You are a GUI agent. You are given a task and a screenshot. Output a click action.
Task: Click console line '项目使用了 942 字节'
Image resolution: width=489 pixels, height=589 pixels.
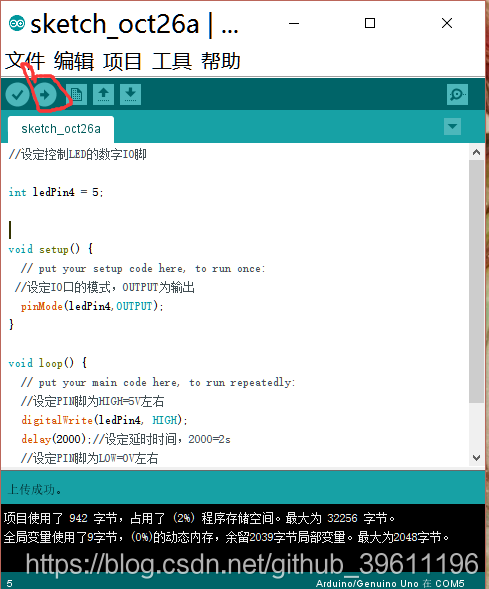coord(199,518)
